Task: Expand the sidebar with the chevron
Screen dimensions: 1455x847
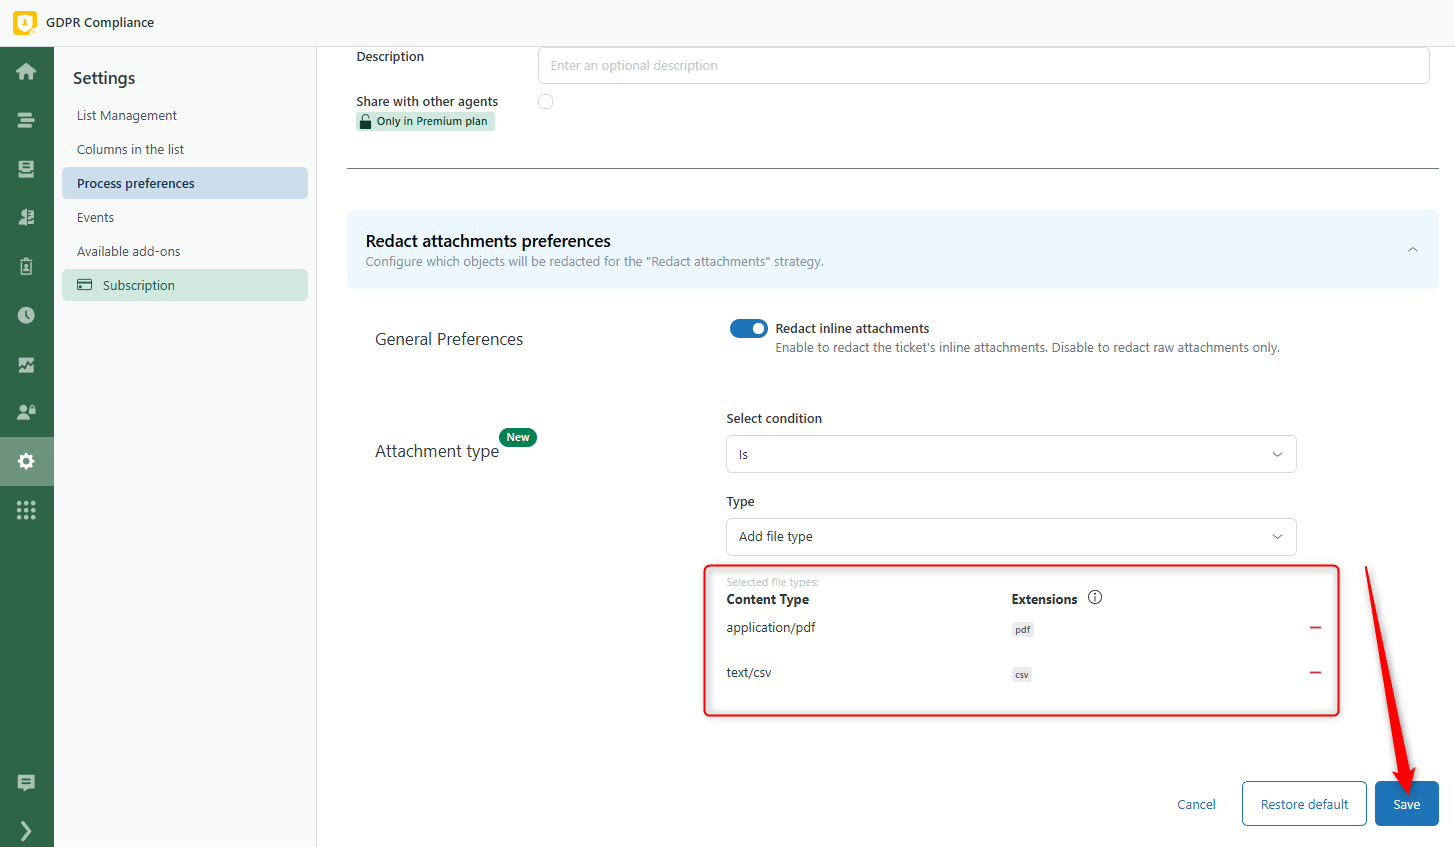Action: coord(27,830)
